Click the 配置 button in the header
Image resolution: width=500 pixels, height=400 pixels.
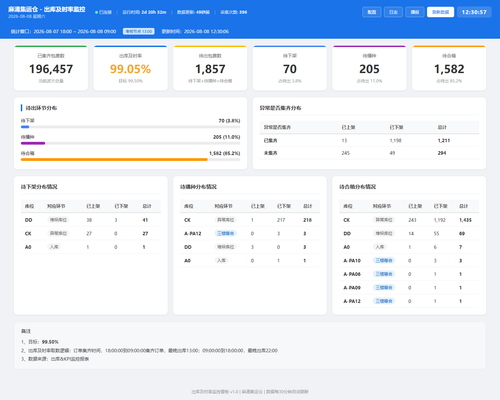tap(372, 12)
